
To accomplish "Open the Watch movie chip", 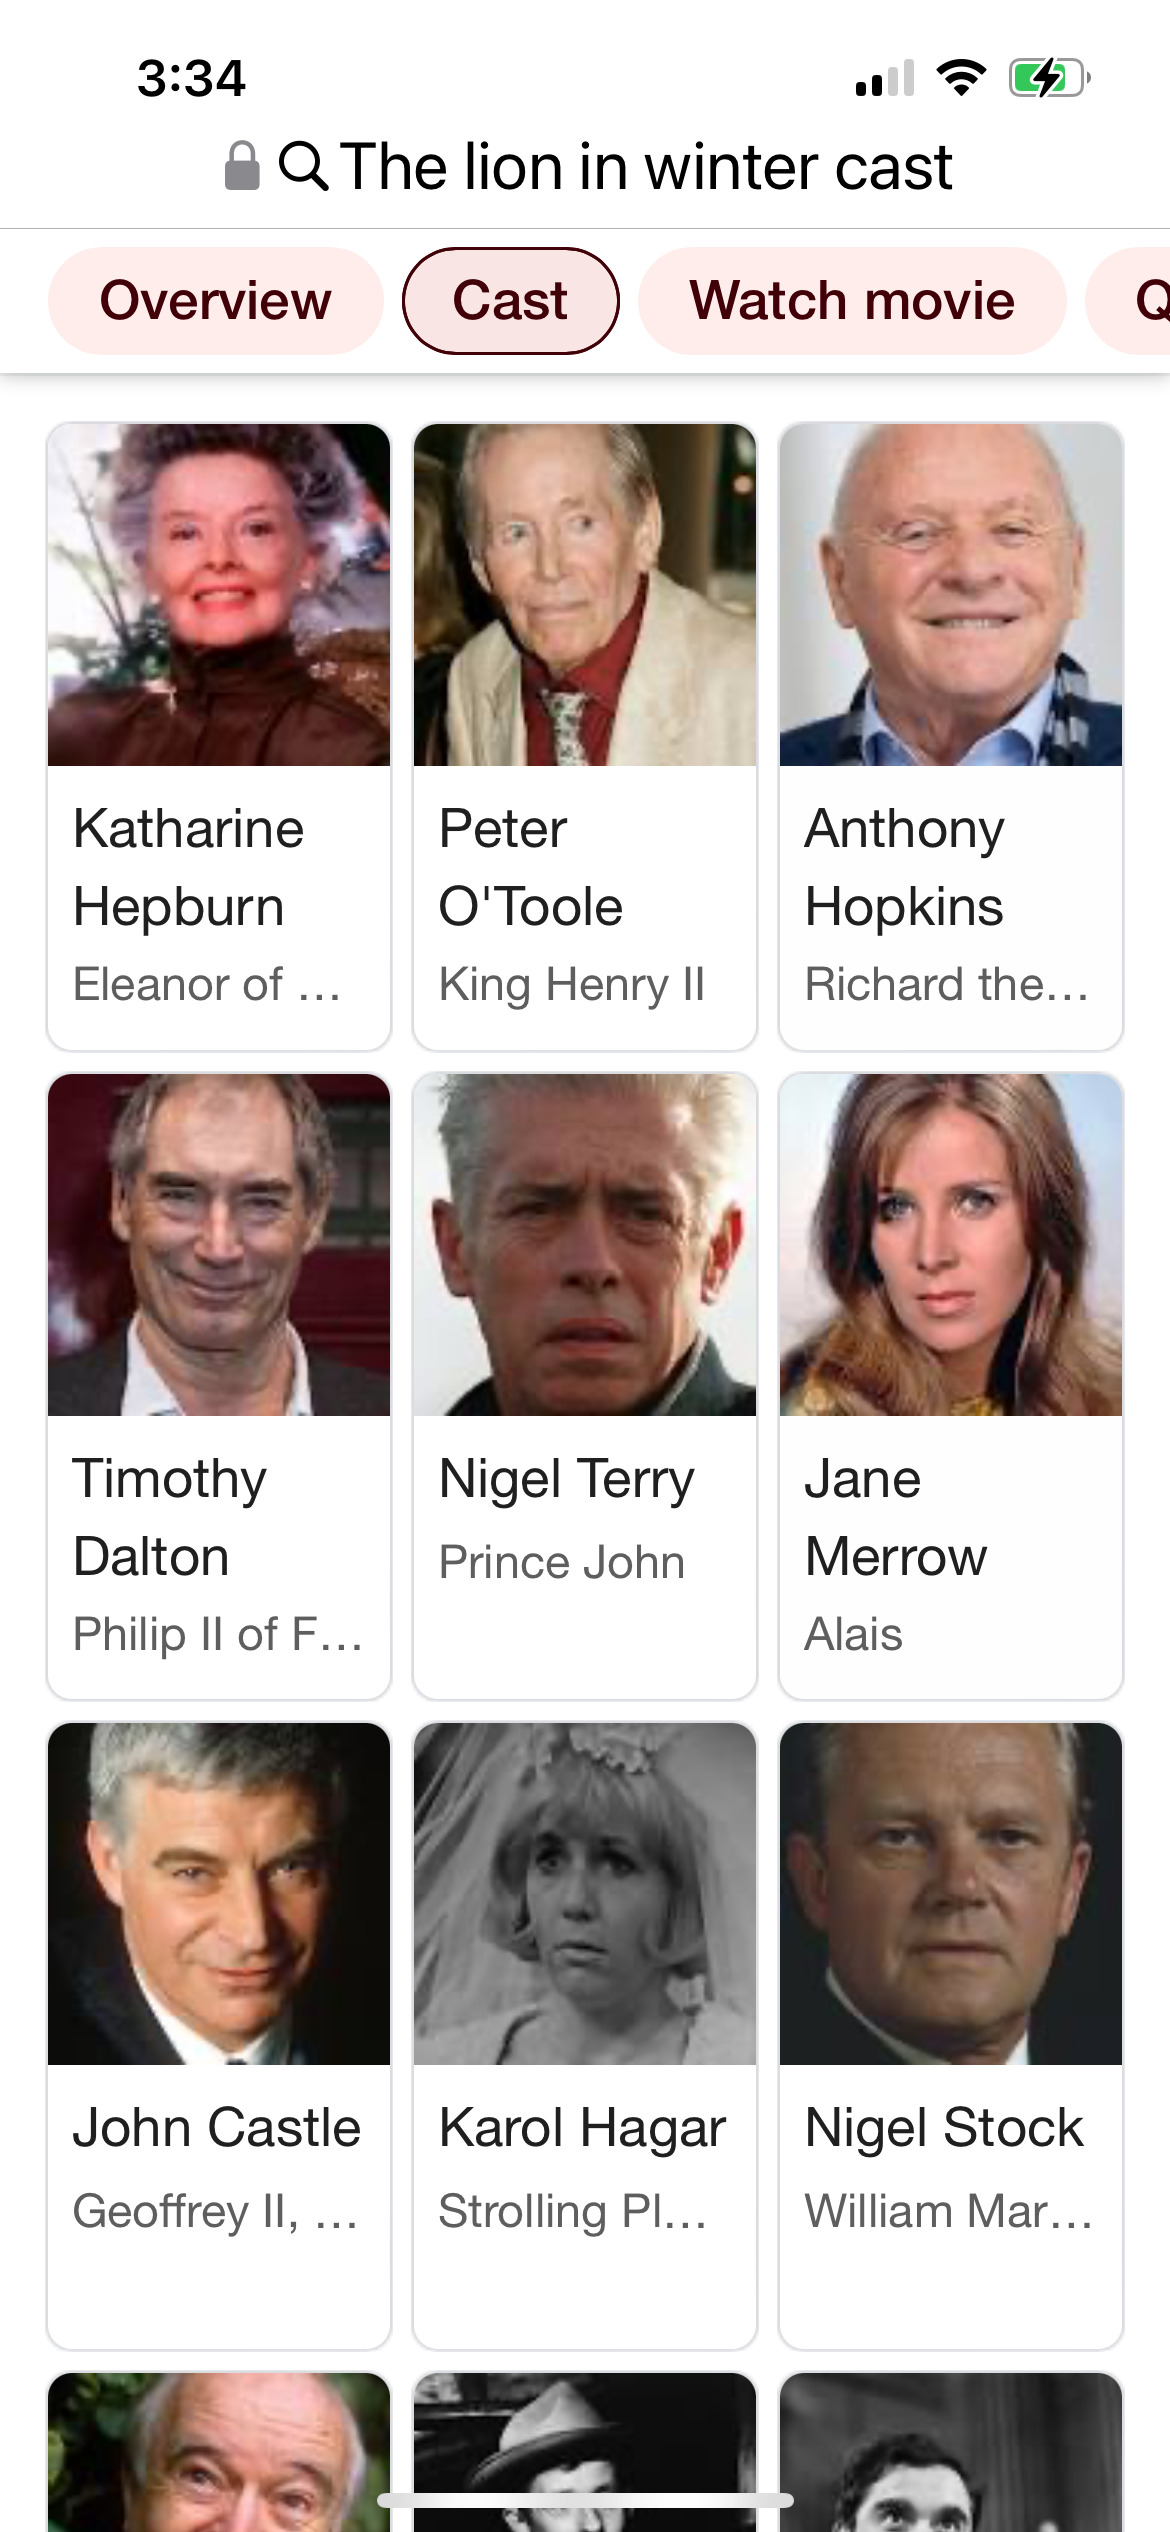I will pos(852,301).
